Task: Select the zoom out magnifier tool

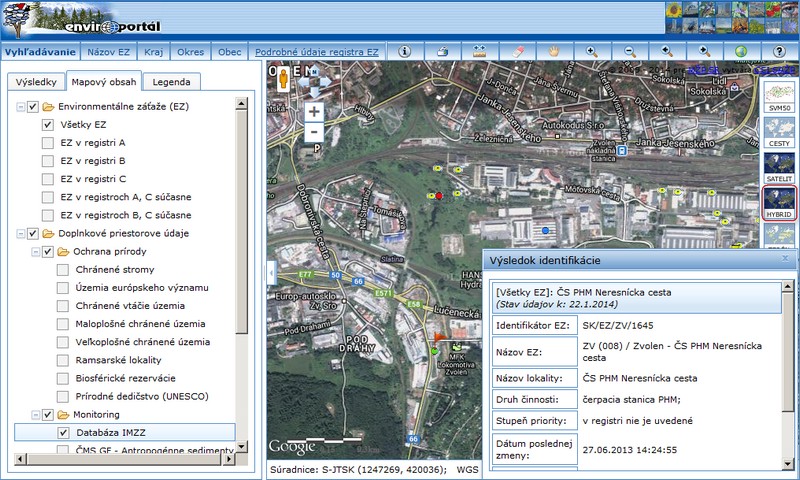Action: click(x=630, y=52)
